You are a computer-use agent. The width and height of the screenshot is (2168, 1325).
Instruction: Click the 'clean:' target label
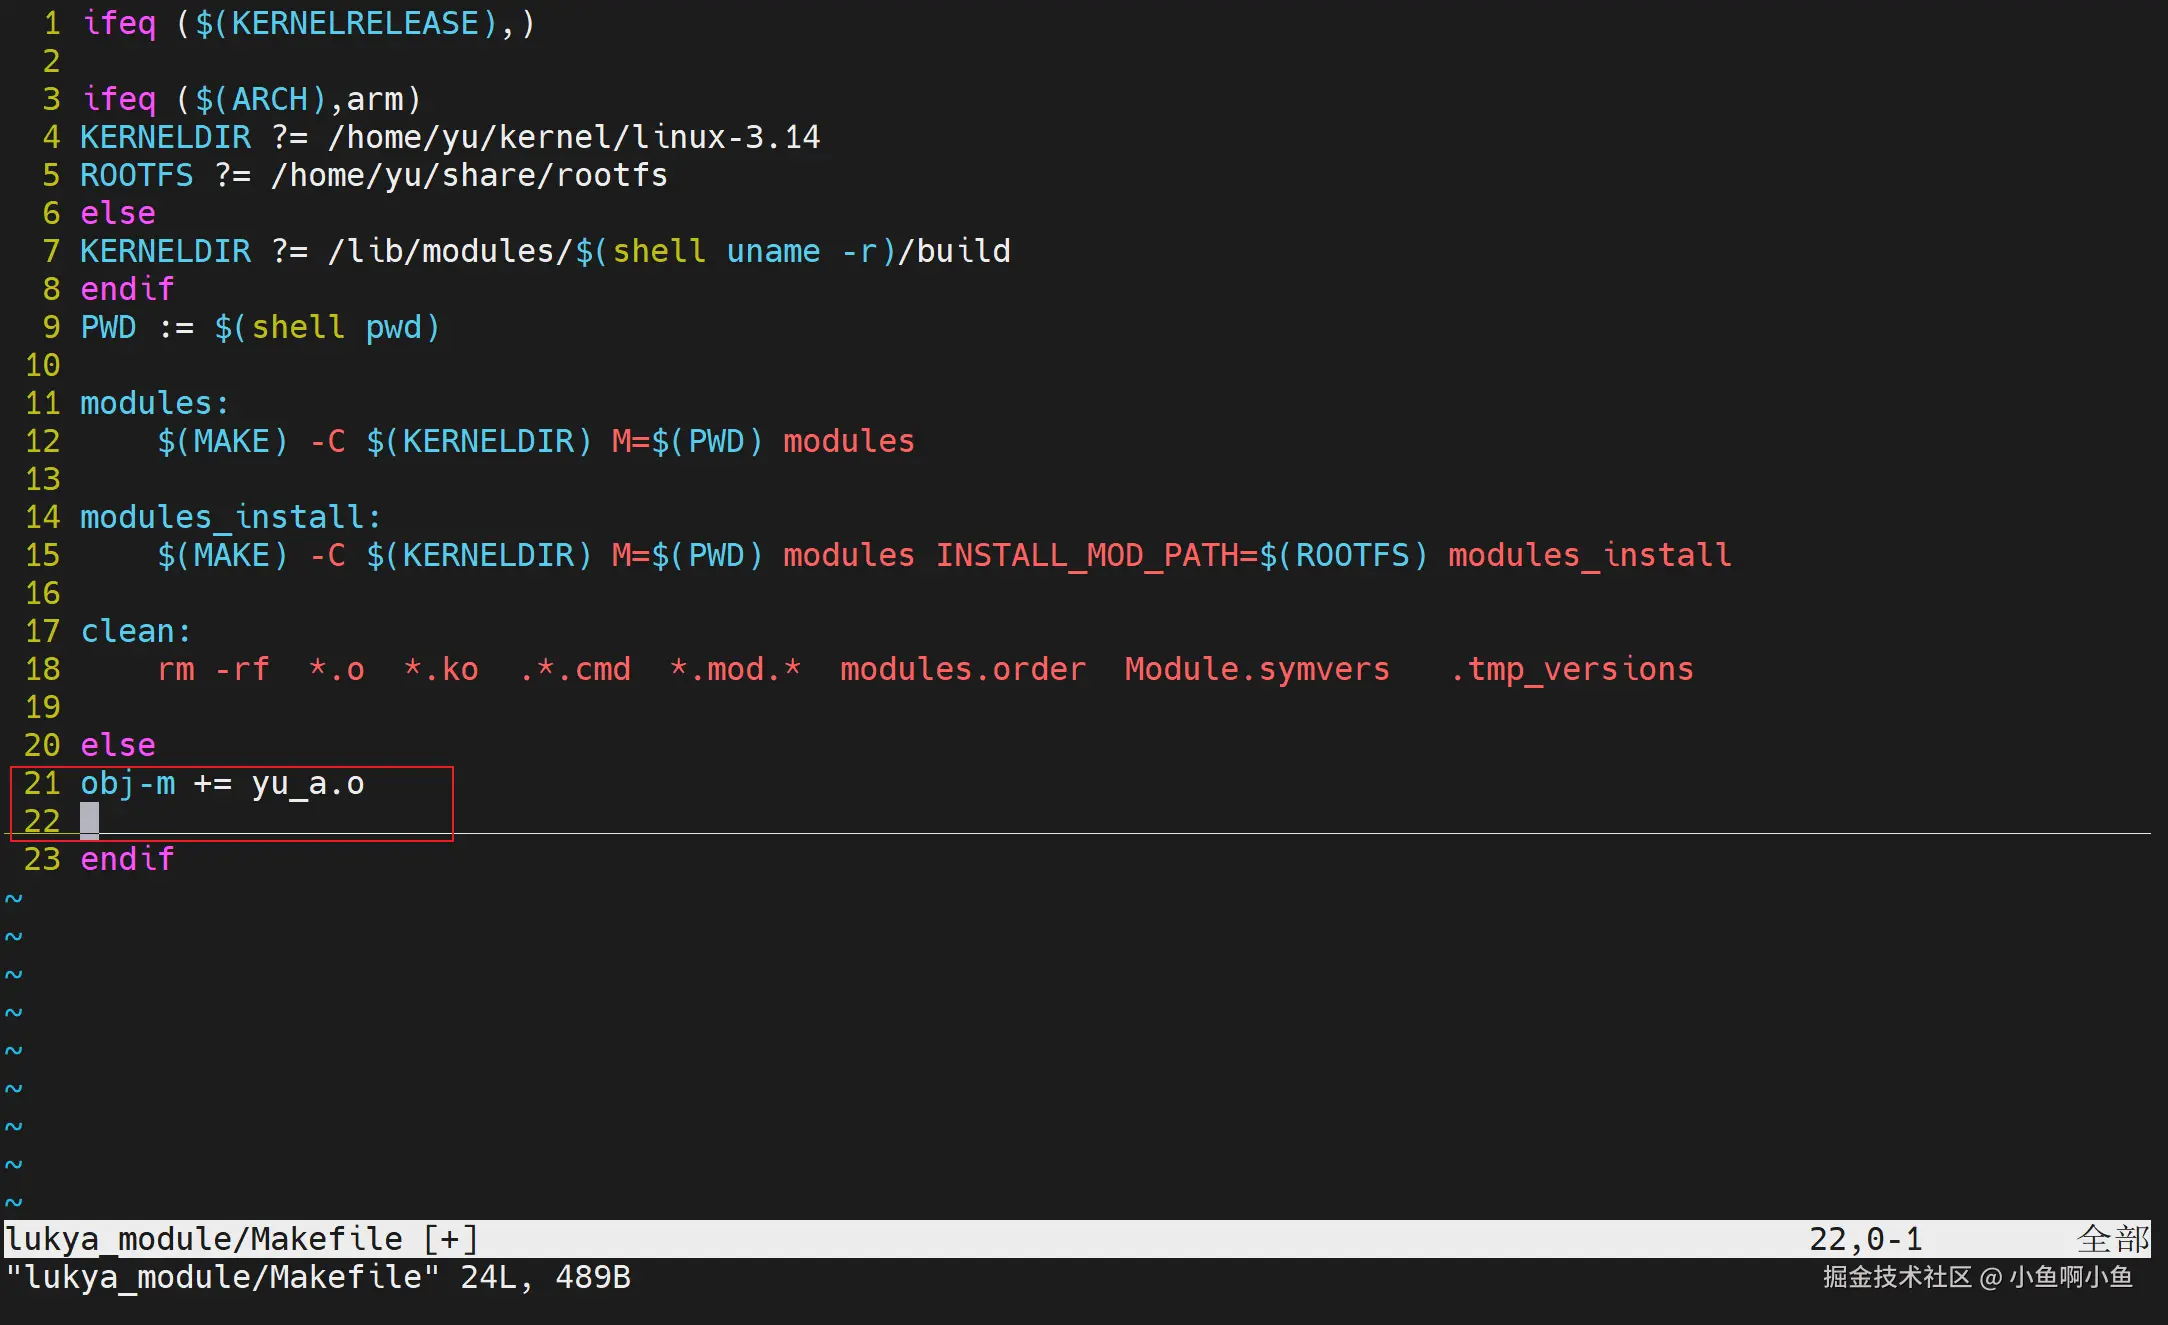coord(135,631)
